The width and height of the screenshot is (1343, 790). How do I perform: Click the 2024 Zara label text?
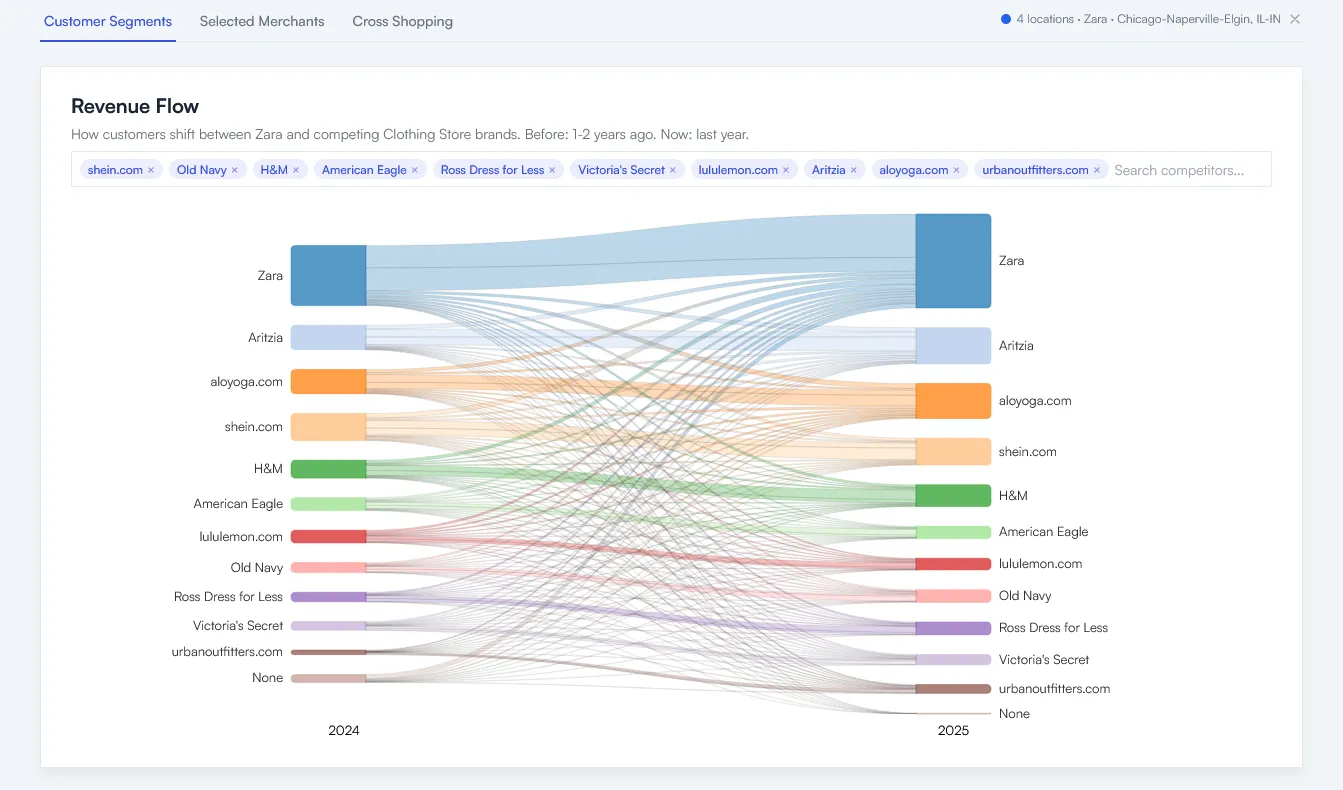[x=270, y=275]
